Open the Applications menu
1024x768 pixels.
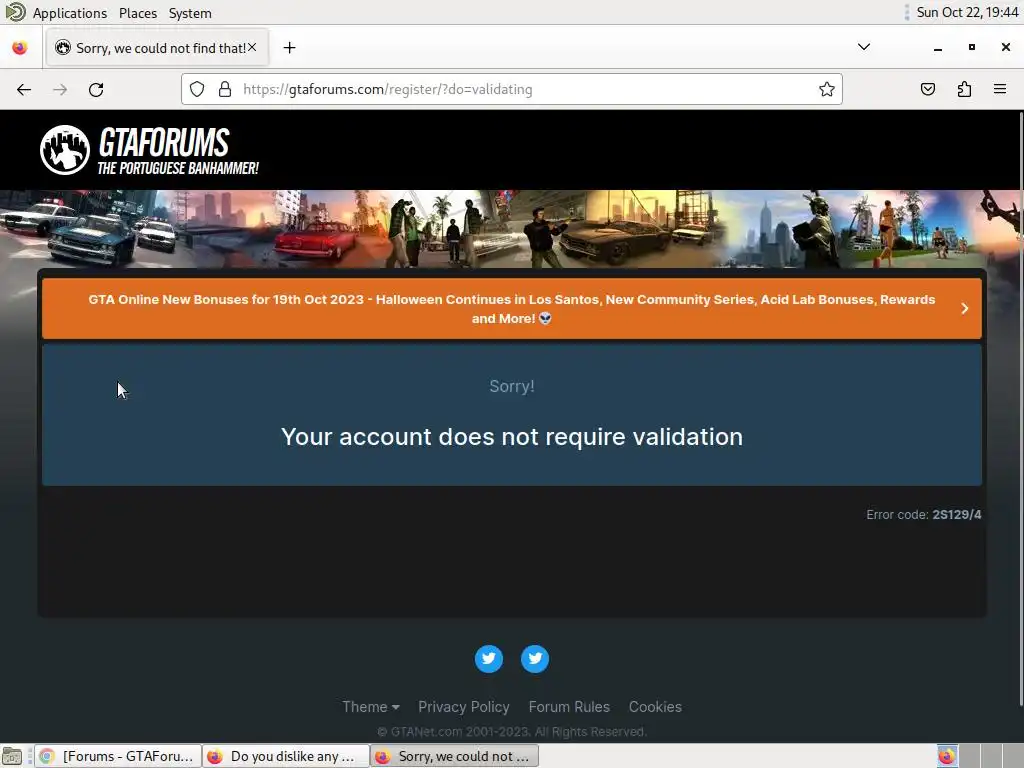pyautogui.click(x=70, y=13)
